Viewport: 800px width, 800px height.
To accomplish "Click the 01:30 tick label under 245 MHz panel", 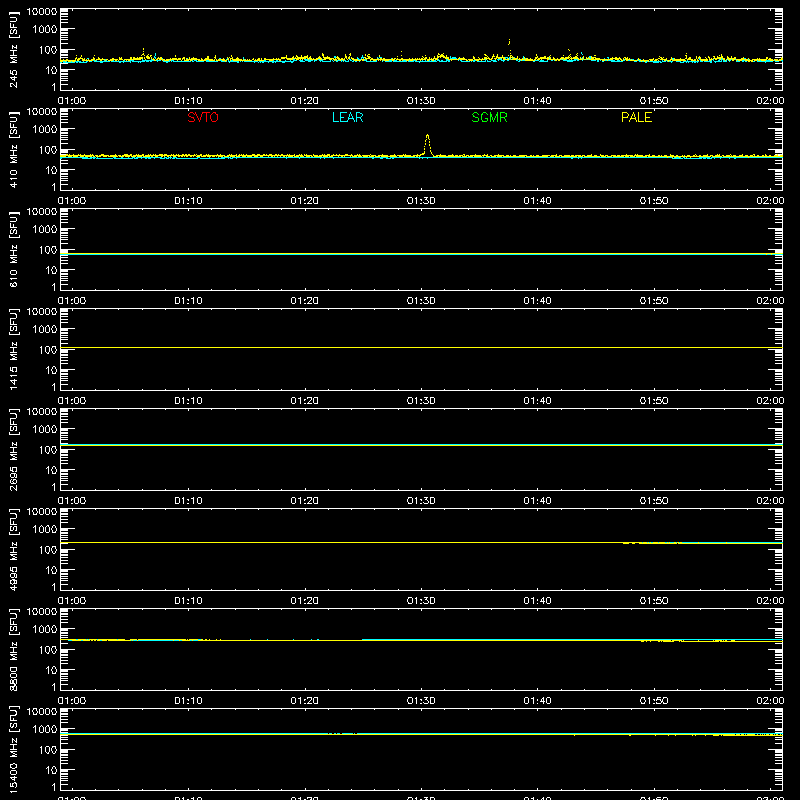I will (421, 101).
